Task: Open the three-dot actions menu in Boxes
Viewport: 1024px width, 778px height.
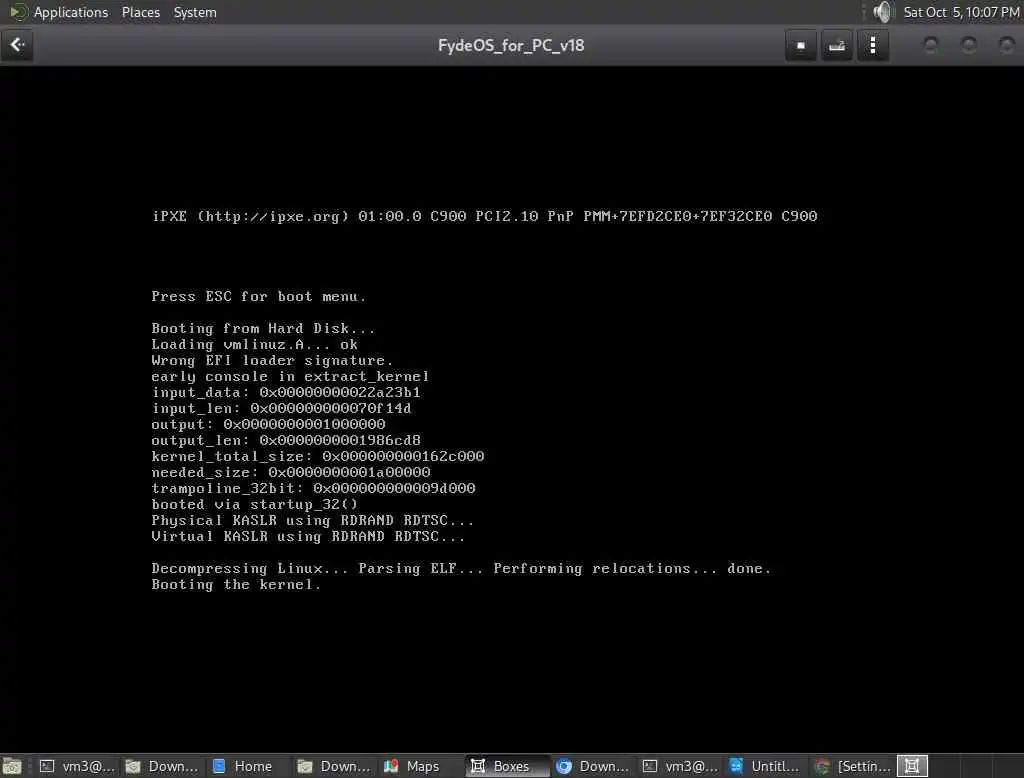Action: (872, 46)
